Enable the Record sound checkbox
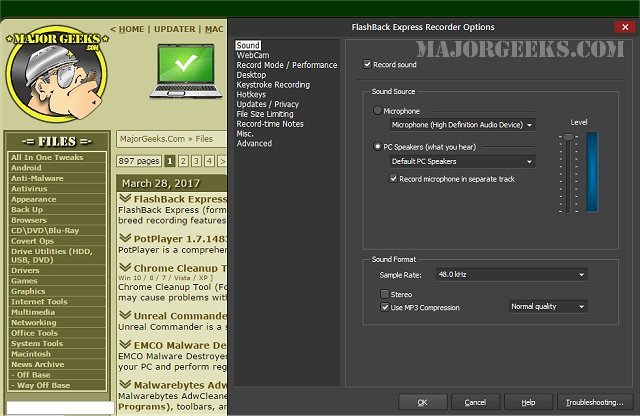This screenshot has width=640, height=416. coord(367,65)
